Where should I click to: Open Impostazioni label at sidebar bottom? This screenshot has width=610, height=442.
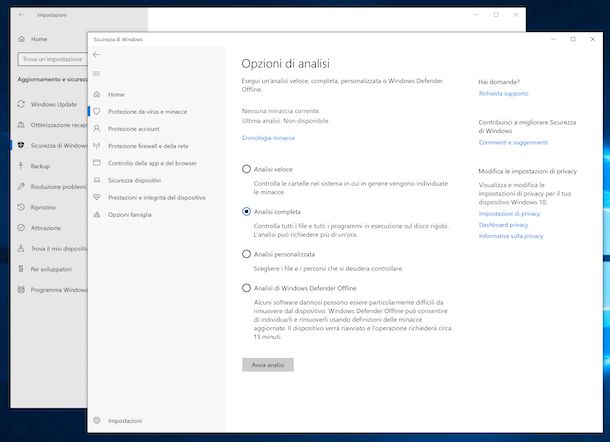tap(125, 421)
